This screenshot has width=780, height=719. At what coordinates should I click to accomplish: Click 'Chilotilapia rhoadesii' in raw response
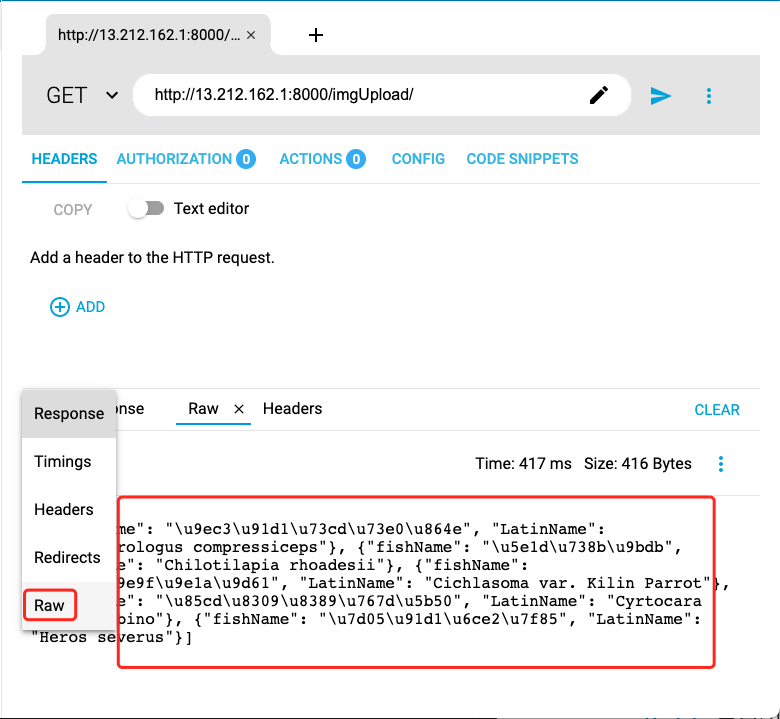(272, 565)
